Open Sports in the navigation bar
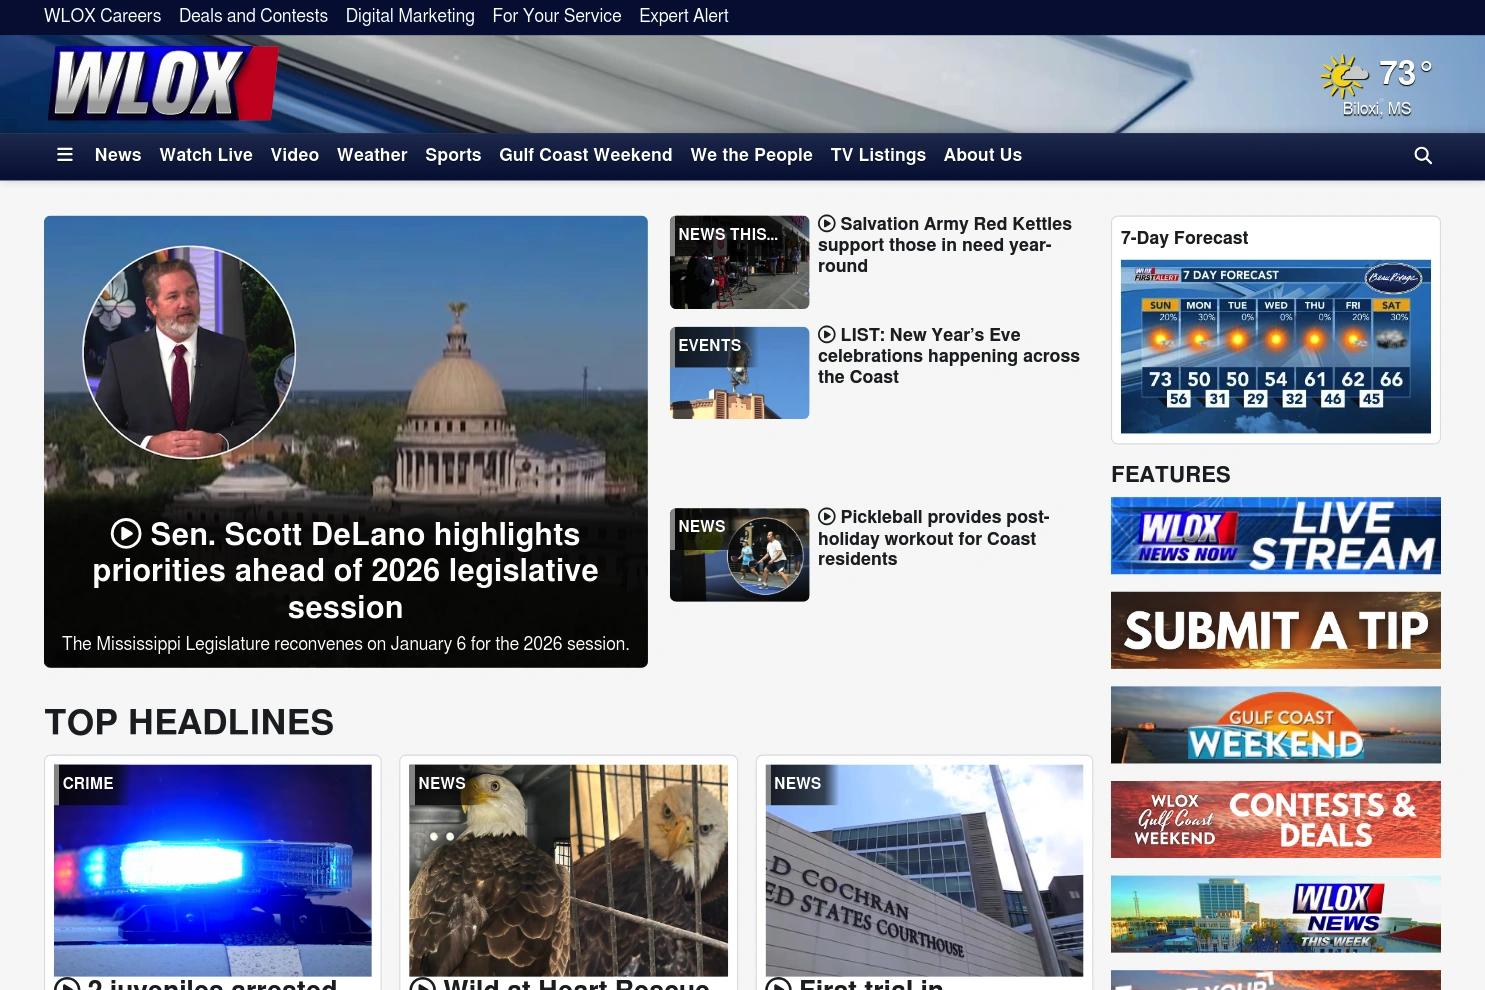 [x=453, y=155]
